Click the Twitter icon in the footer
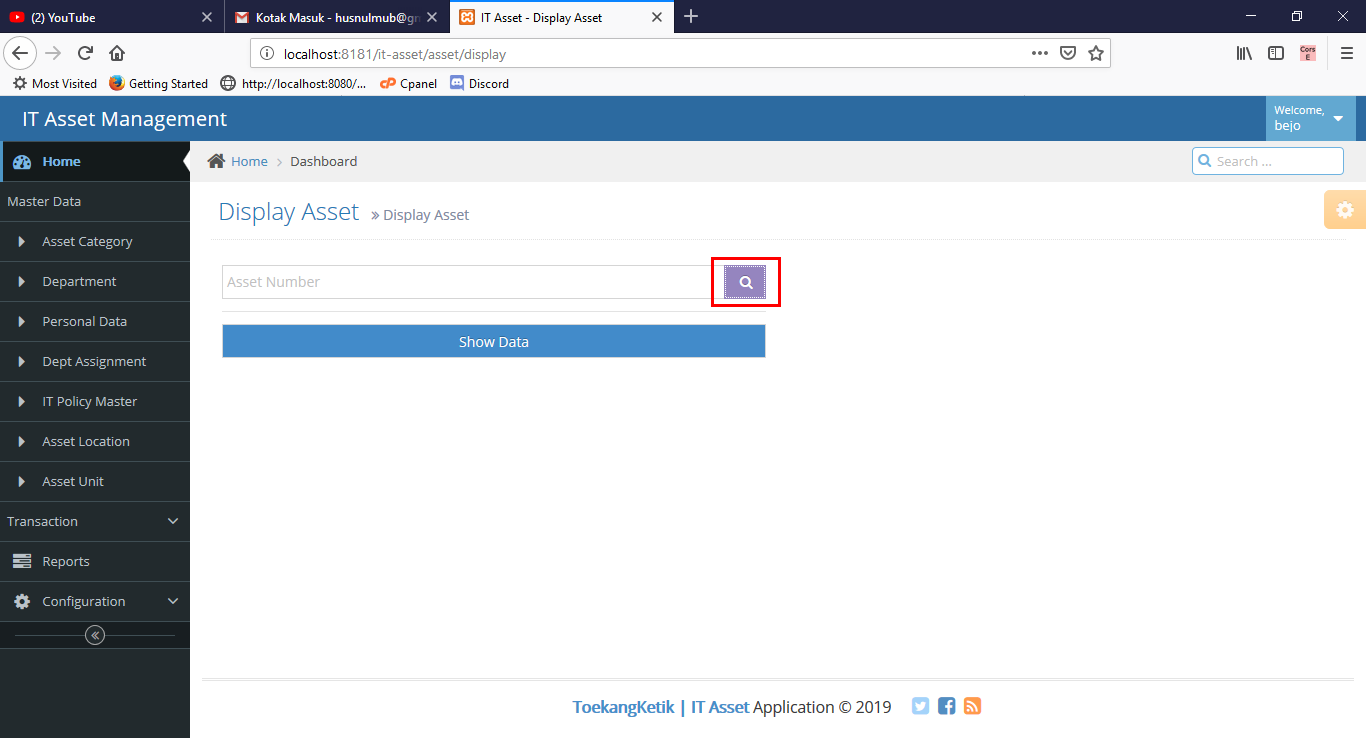Viewport: 1366px width, 738px height. click(920, 706)
